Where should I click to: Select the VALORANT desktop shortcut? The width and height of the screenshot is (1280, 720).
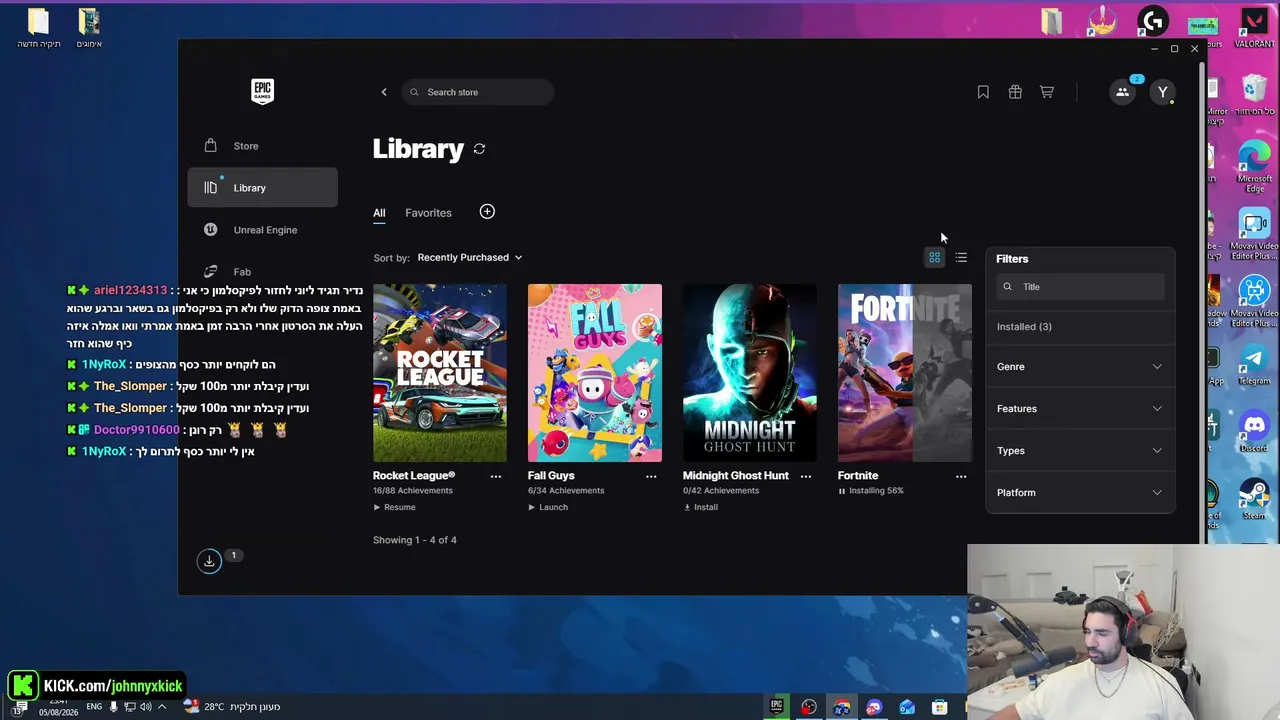click(x=1254, y=28)
